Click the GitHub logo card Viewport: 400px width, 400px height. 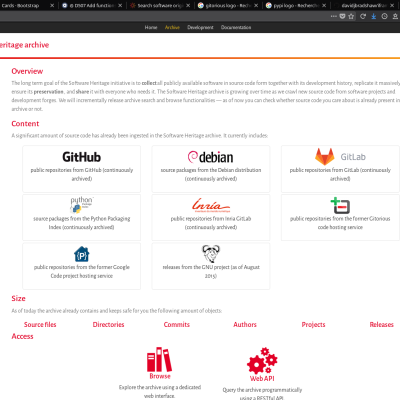pos(81,169)
